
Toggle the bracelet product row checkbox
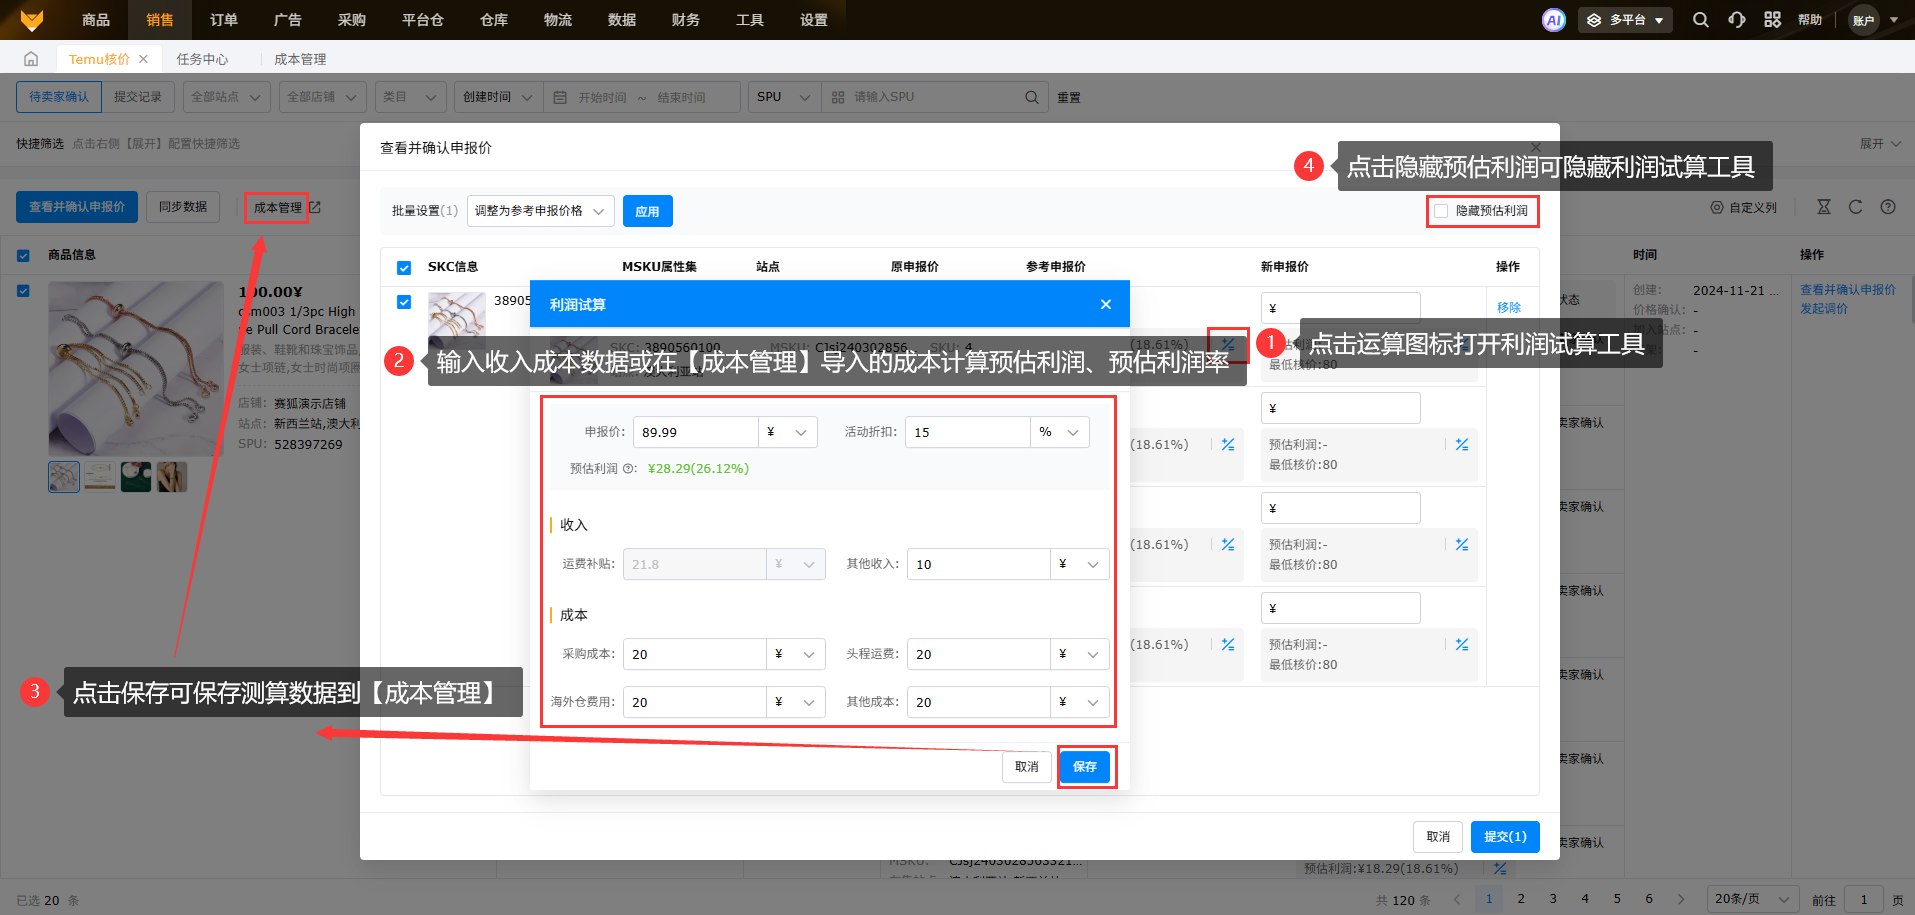pos(23,291)
